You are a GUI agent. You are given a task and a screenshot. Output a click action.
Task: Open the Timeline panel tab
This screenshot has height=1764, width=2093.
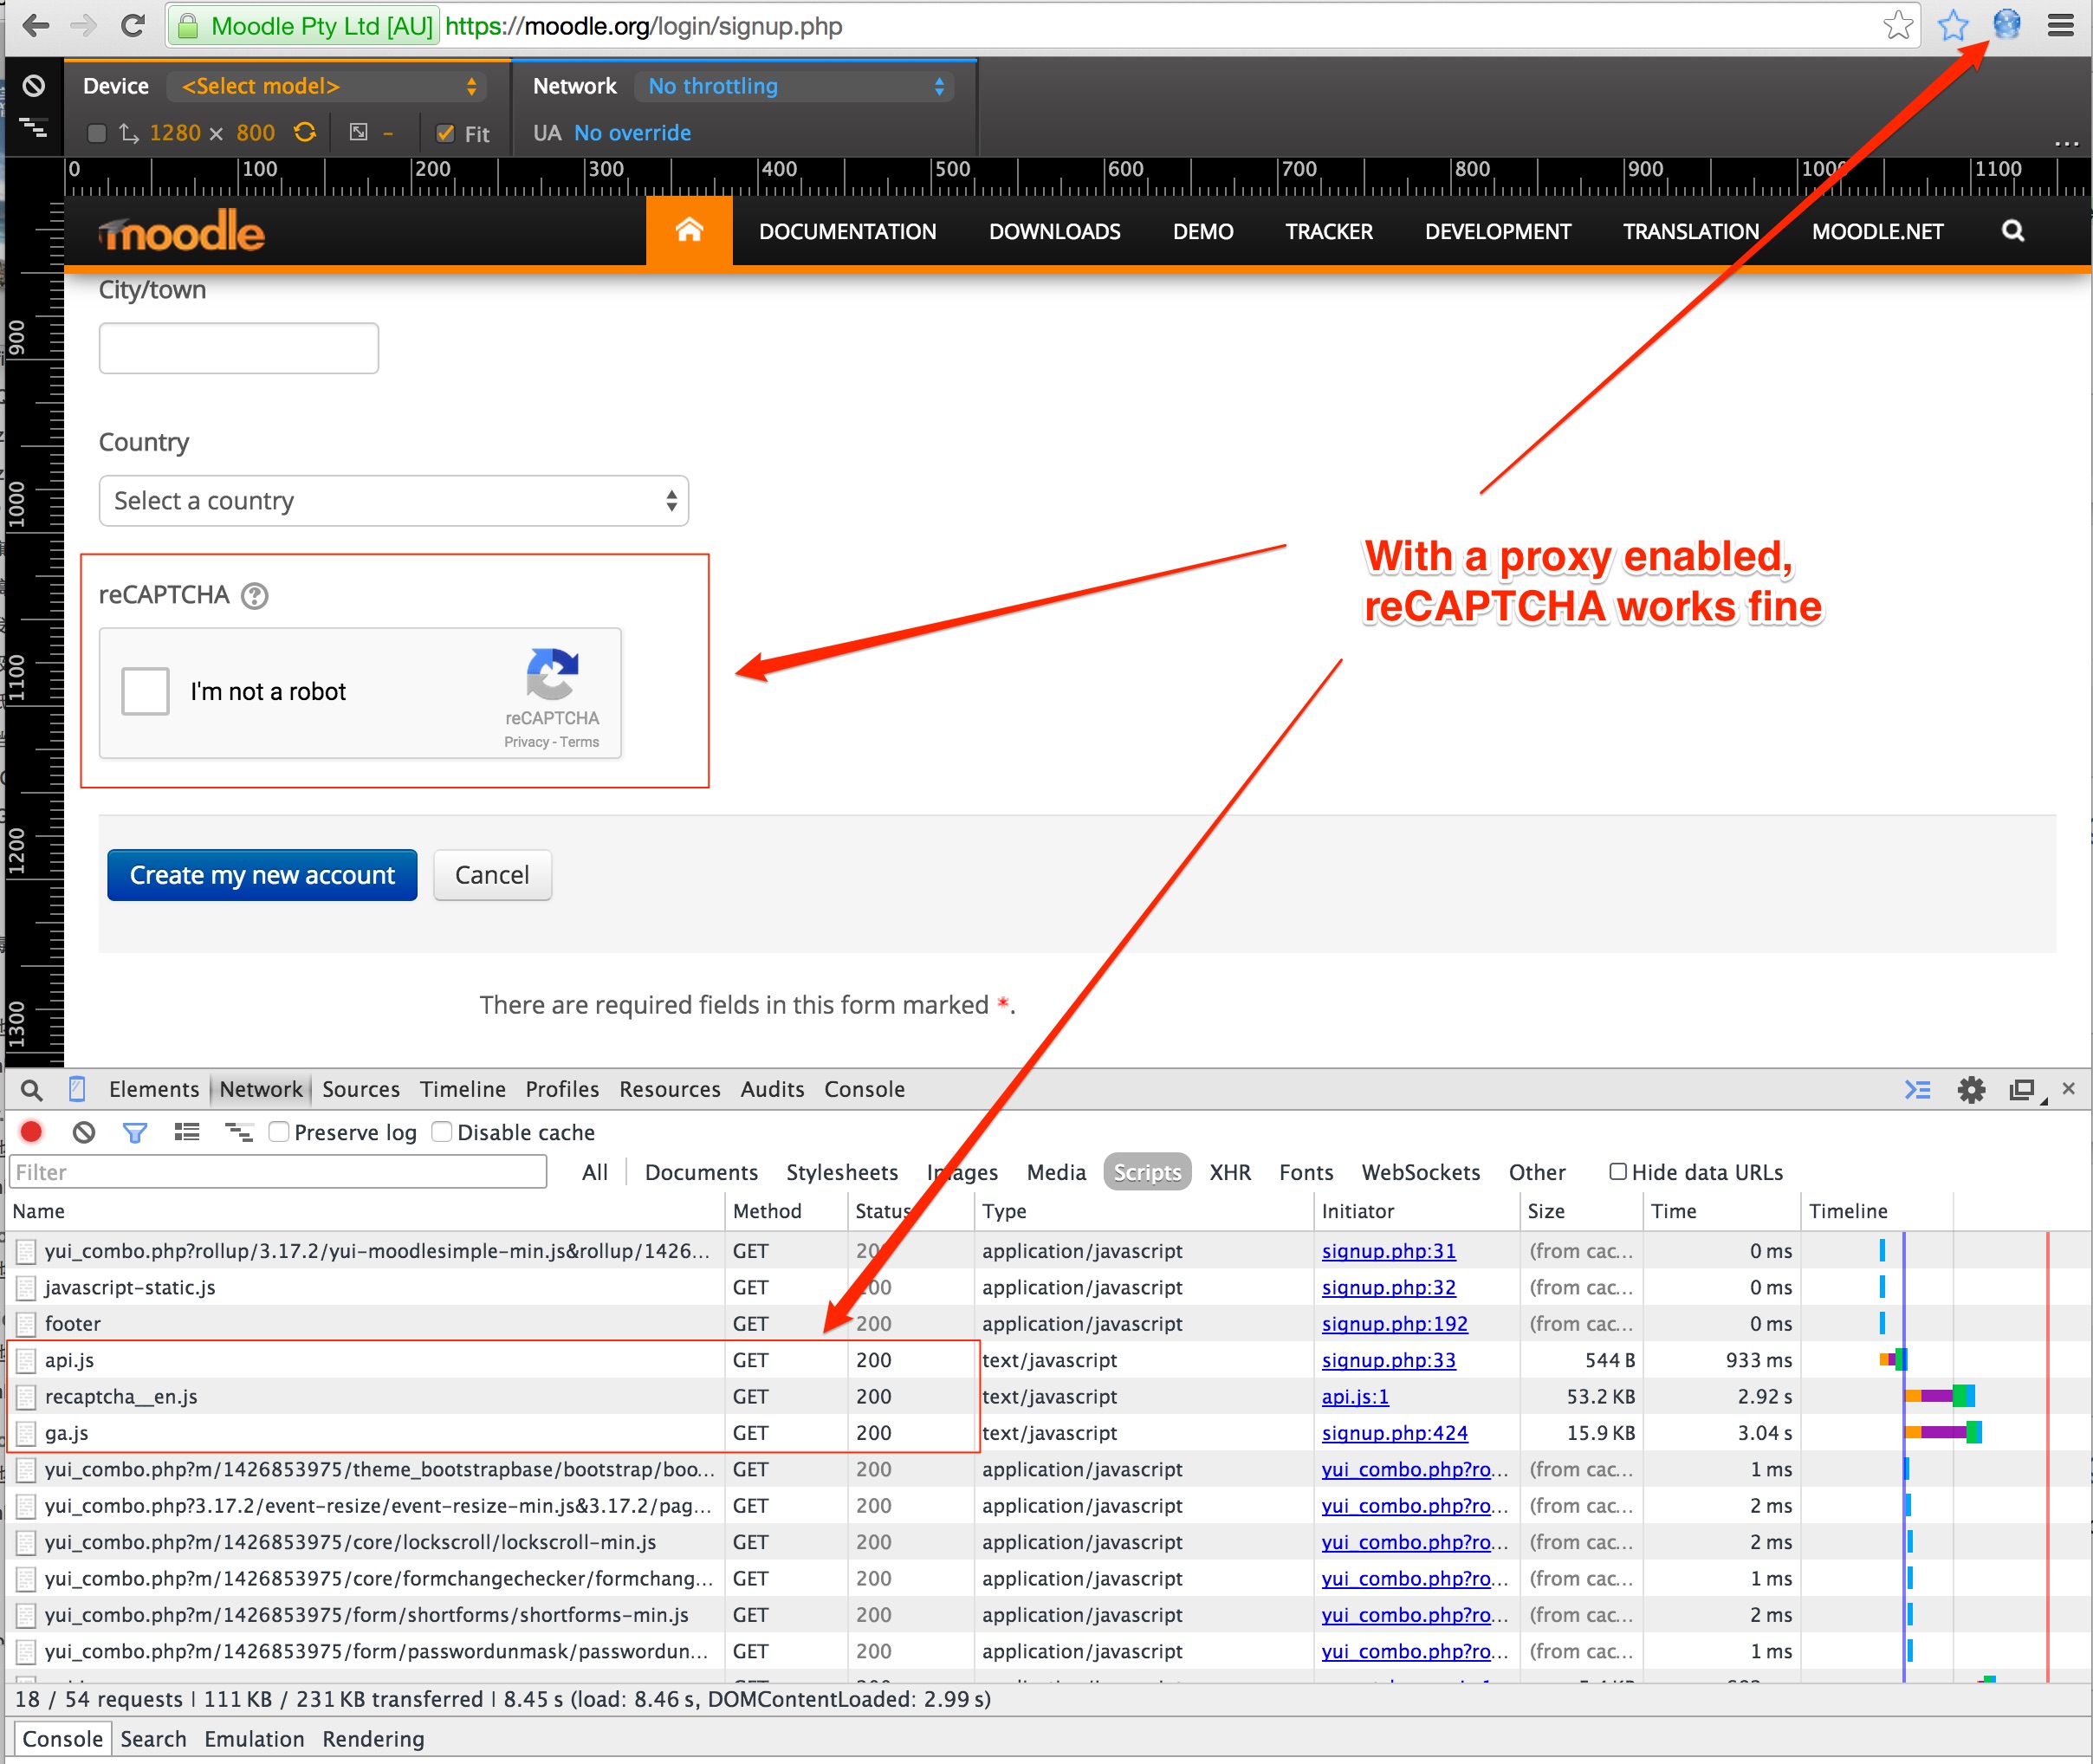coord(463,1090)
